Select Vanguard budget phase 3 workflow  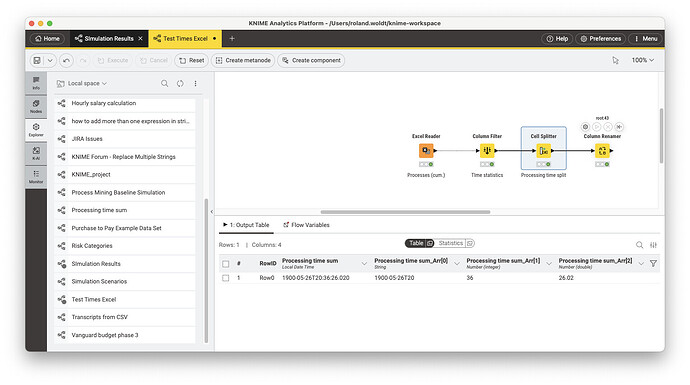(x=125, y=335)
